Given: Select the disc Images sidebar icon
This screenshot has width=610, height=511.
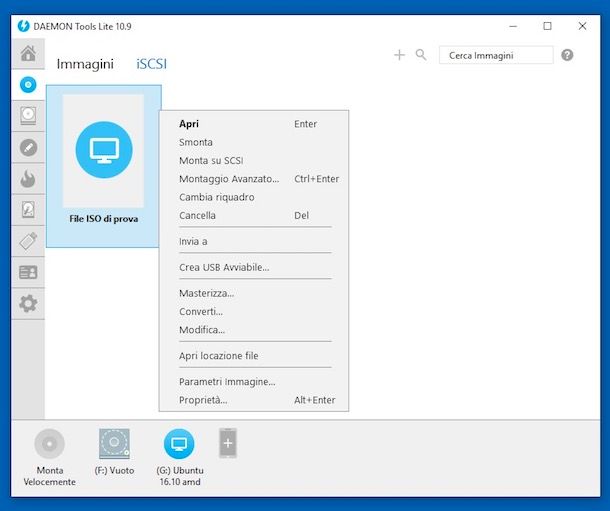Looking at the screenshot, I should pyautogui.click(x=28, y=85).
